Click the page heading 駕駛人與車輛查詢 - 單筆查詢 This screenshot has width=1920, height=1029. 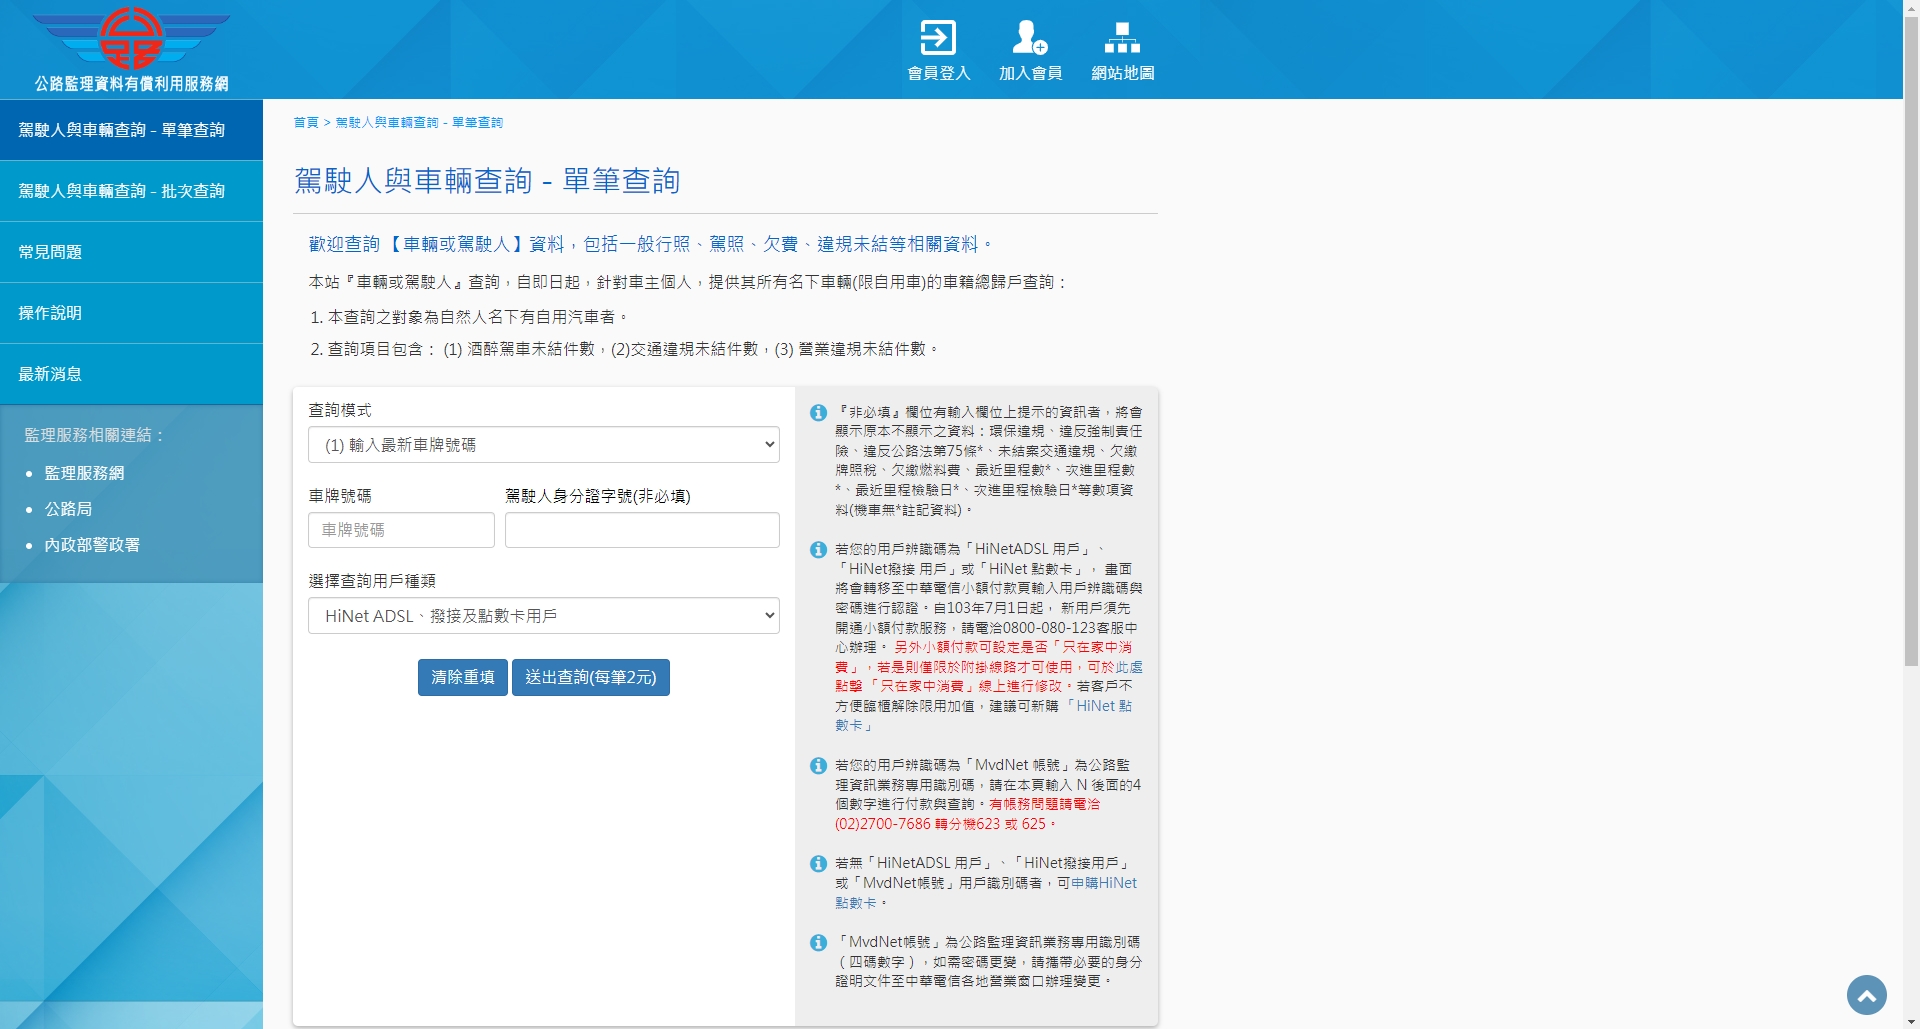[x=487, y=181]
